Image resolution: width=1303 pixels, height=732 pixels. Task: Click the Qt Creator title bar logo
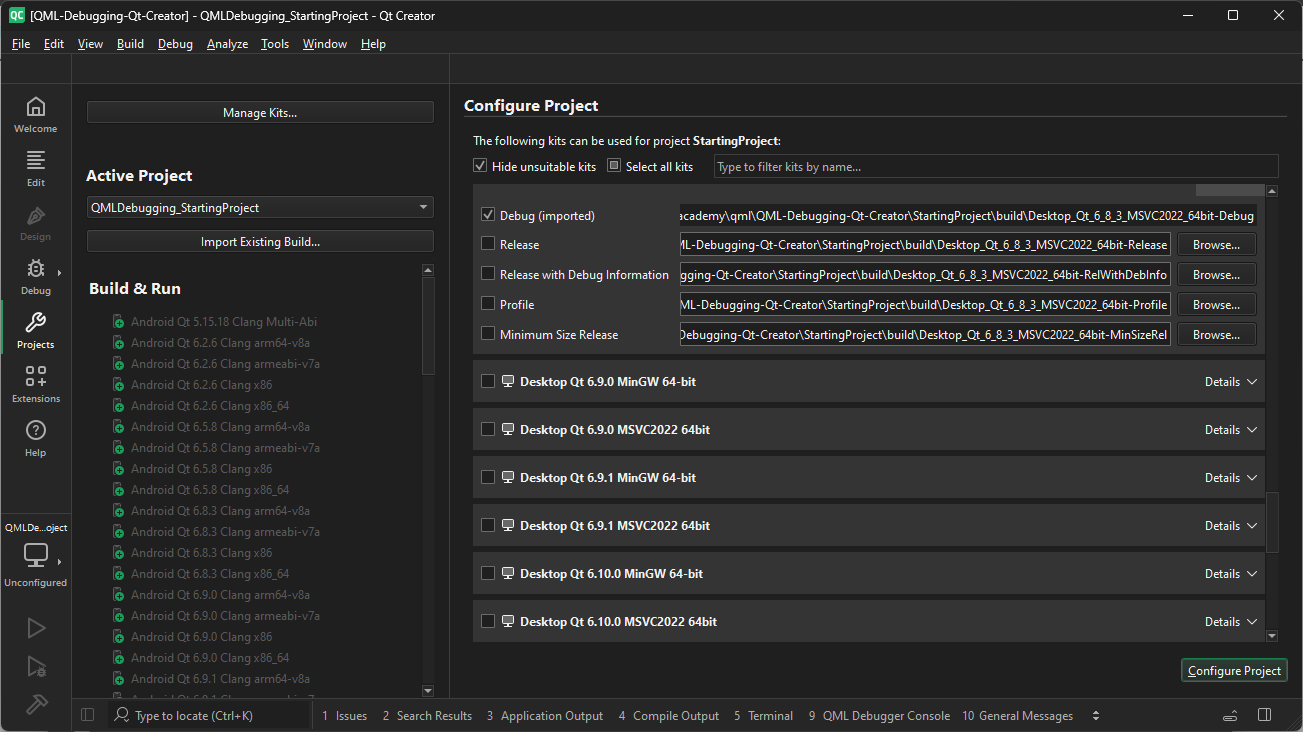pos(16,15)
